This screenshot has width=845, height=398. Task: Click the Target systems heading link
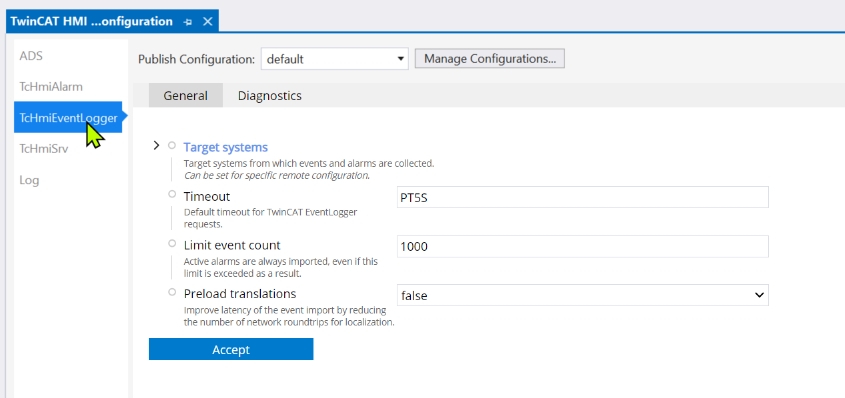tap(225, 147)
